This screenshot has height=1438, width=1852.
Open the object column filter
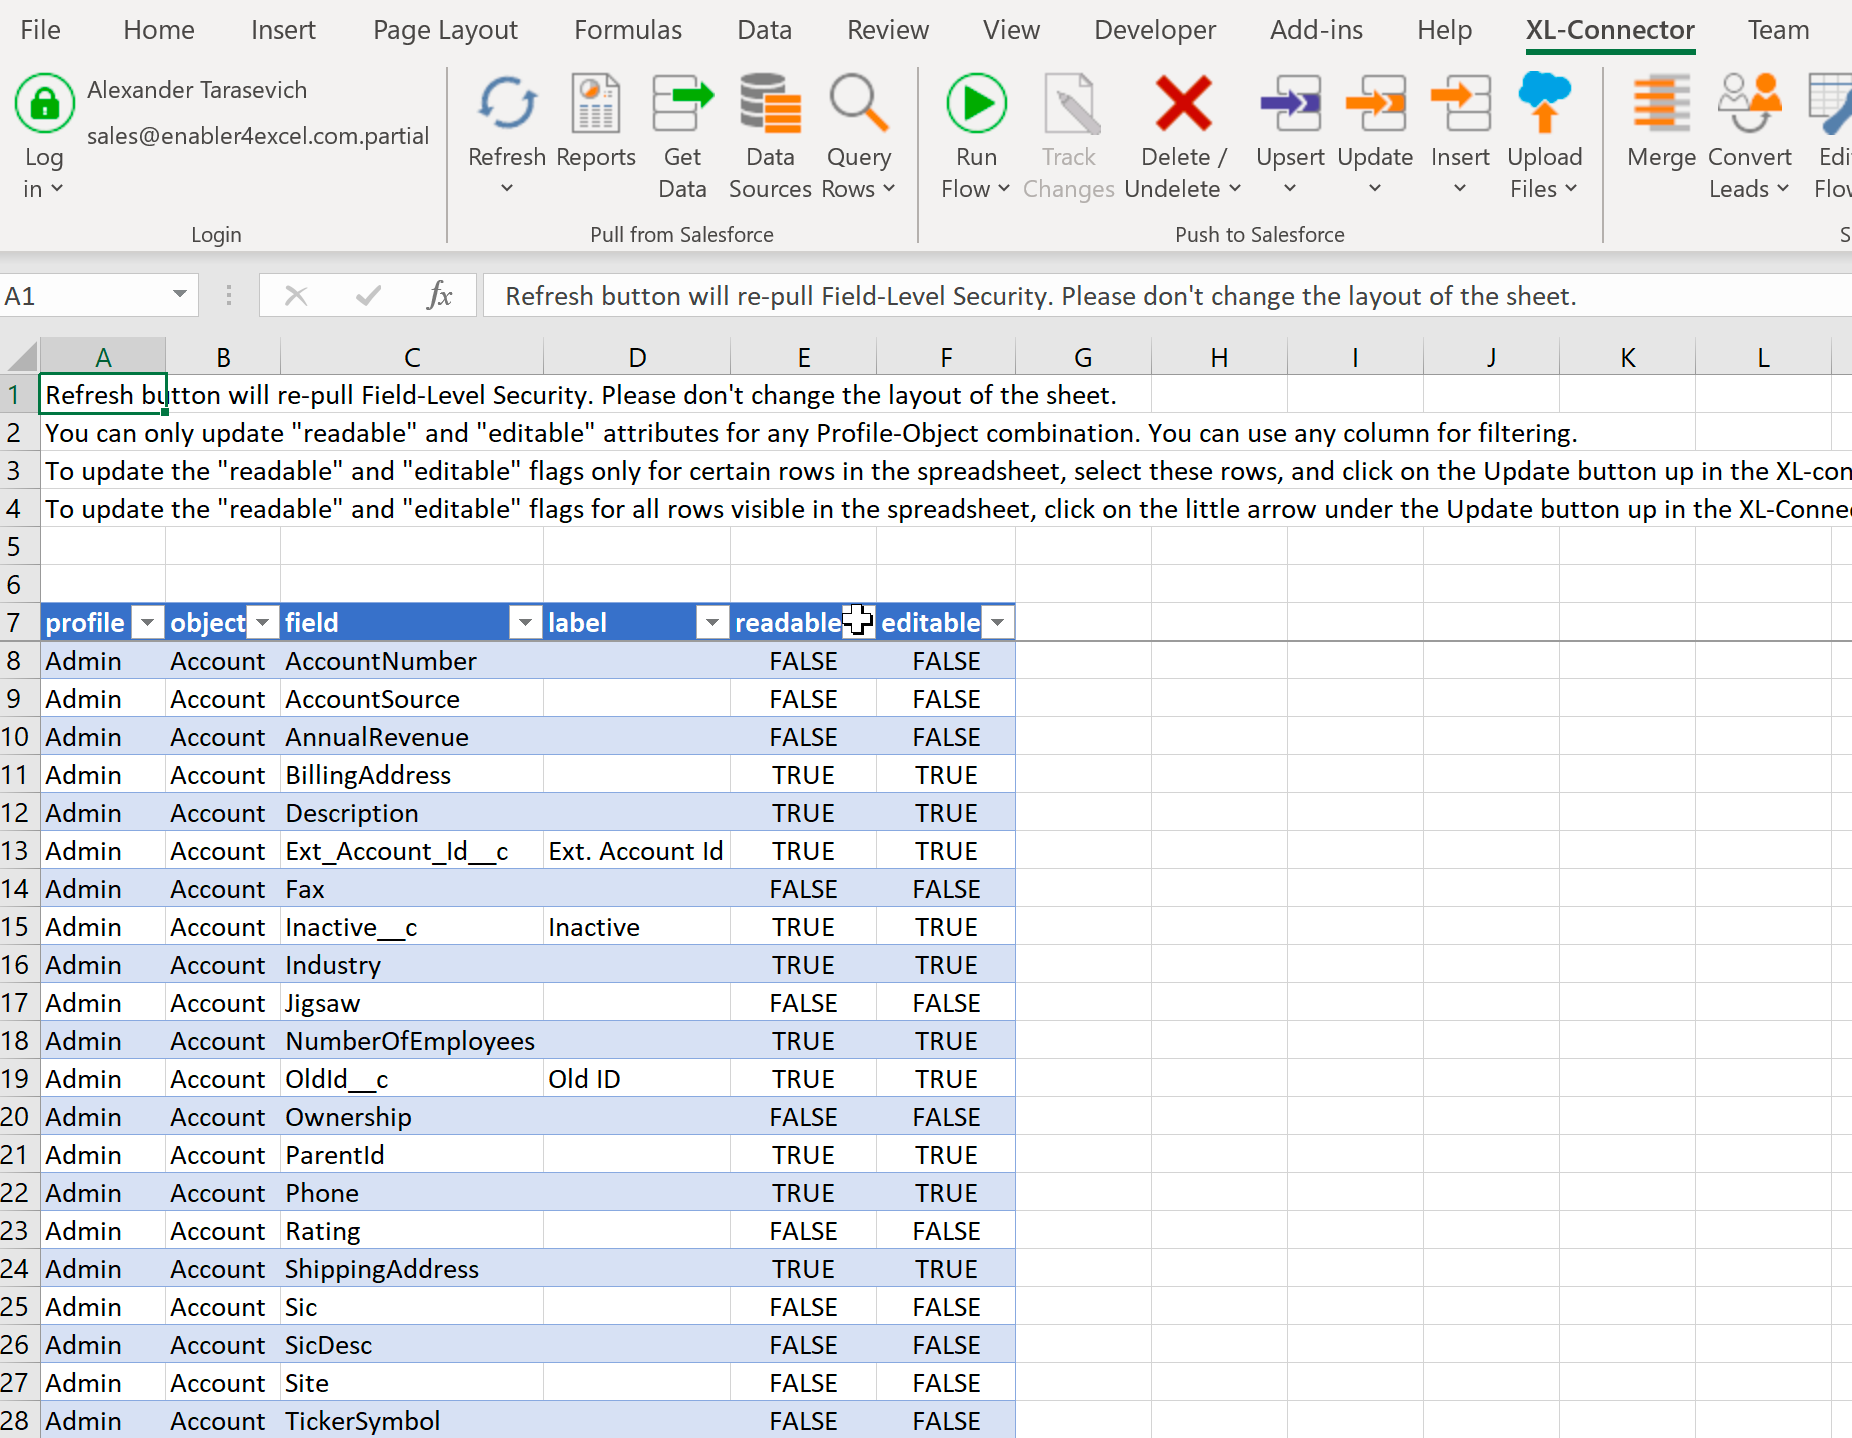(x=263, y=623)
